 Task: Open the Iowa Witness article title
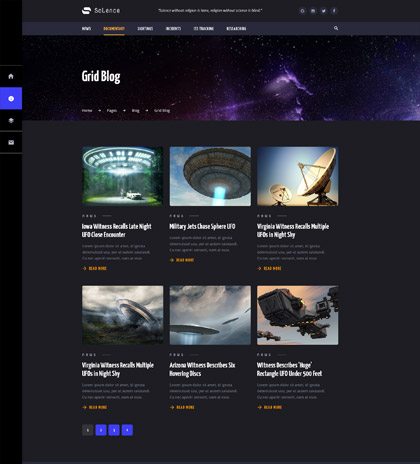click(x=117, y=230)
